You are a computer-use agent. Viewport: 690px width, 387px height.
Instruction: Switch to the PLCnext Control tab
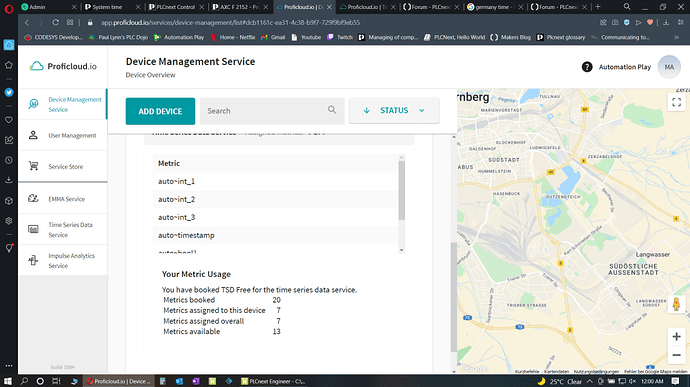175,7
